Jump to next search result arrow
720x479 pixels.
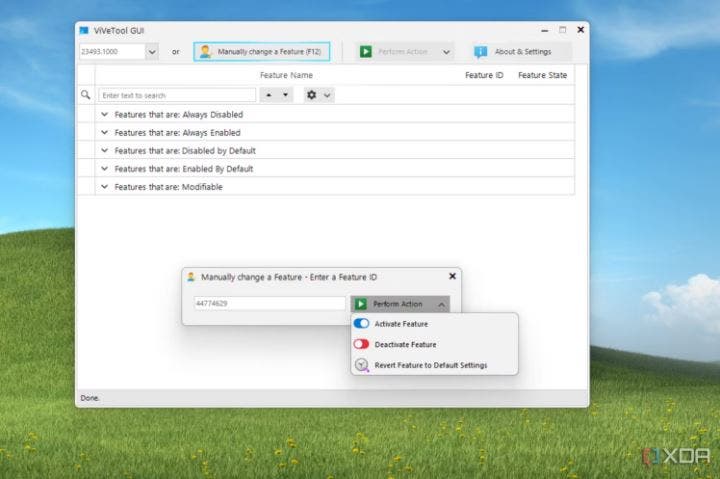(x=285, y=95)
